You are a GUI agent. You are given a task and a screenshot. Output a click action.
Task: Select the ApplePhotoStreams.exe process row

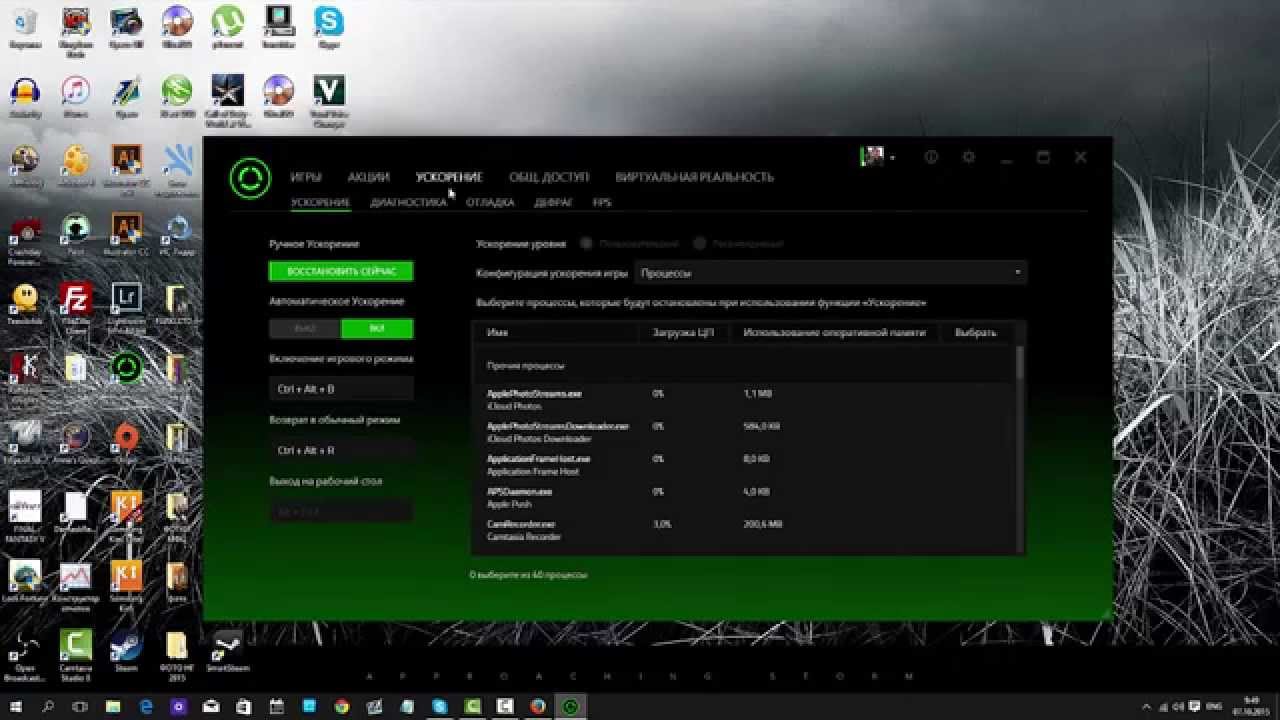pyautogui.click(x=743, y=400)
